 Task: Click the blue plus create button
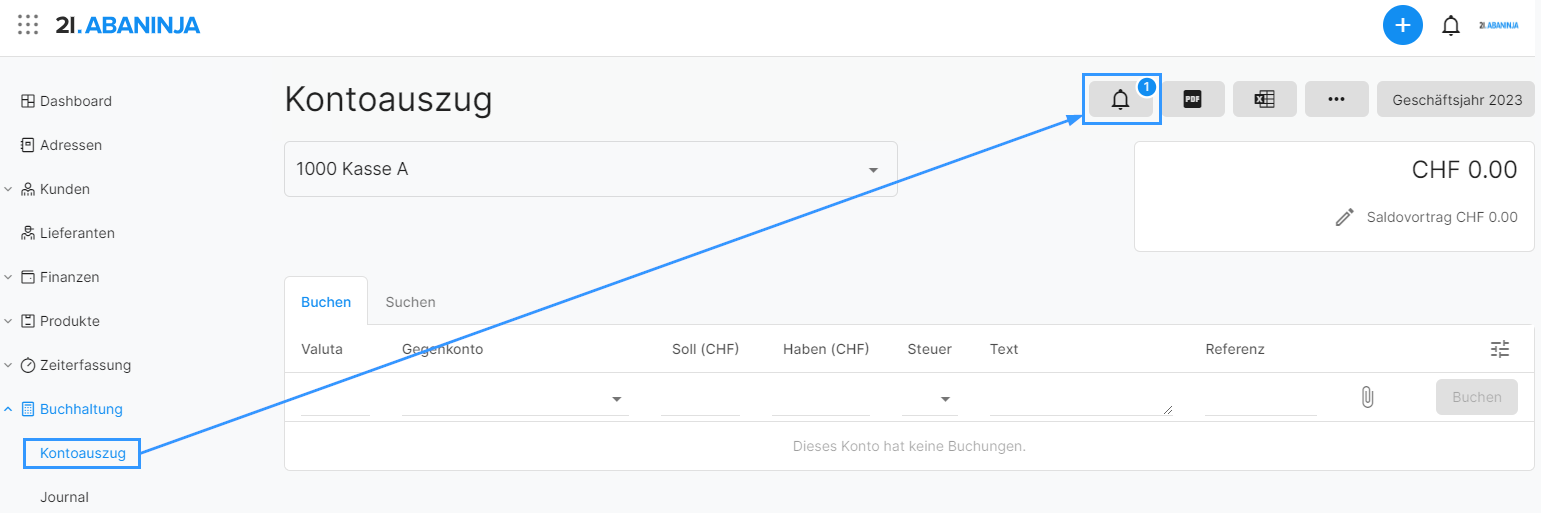[1403, 25]
